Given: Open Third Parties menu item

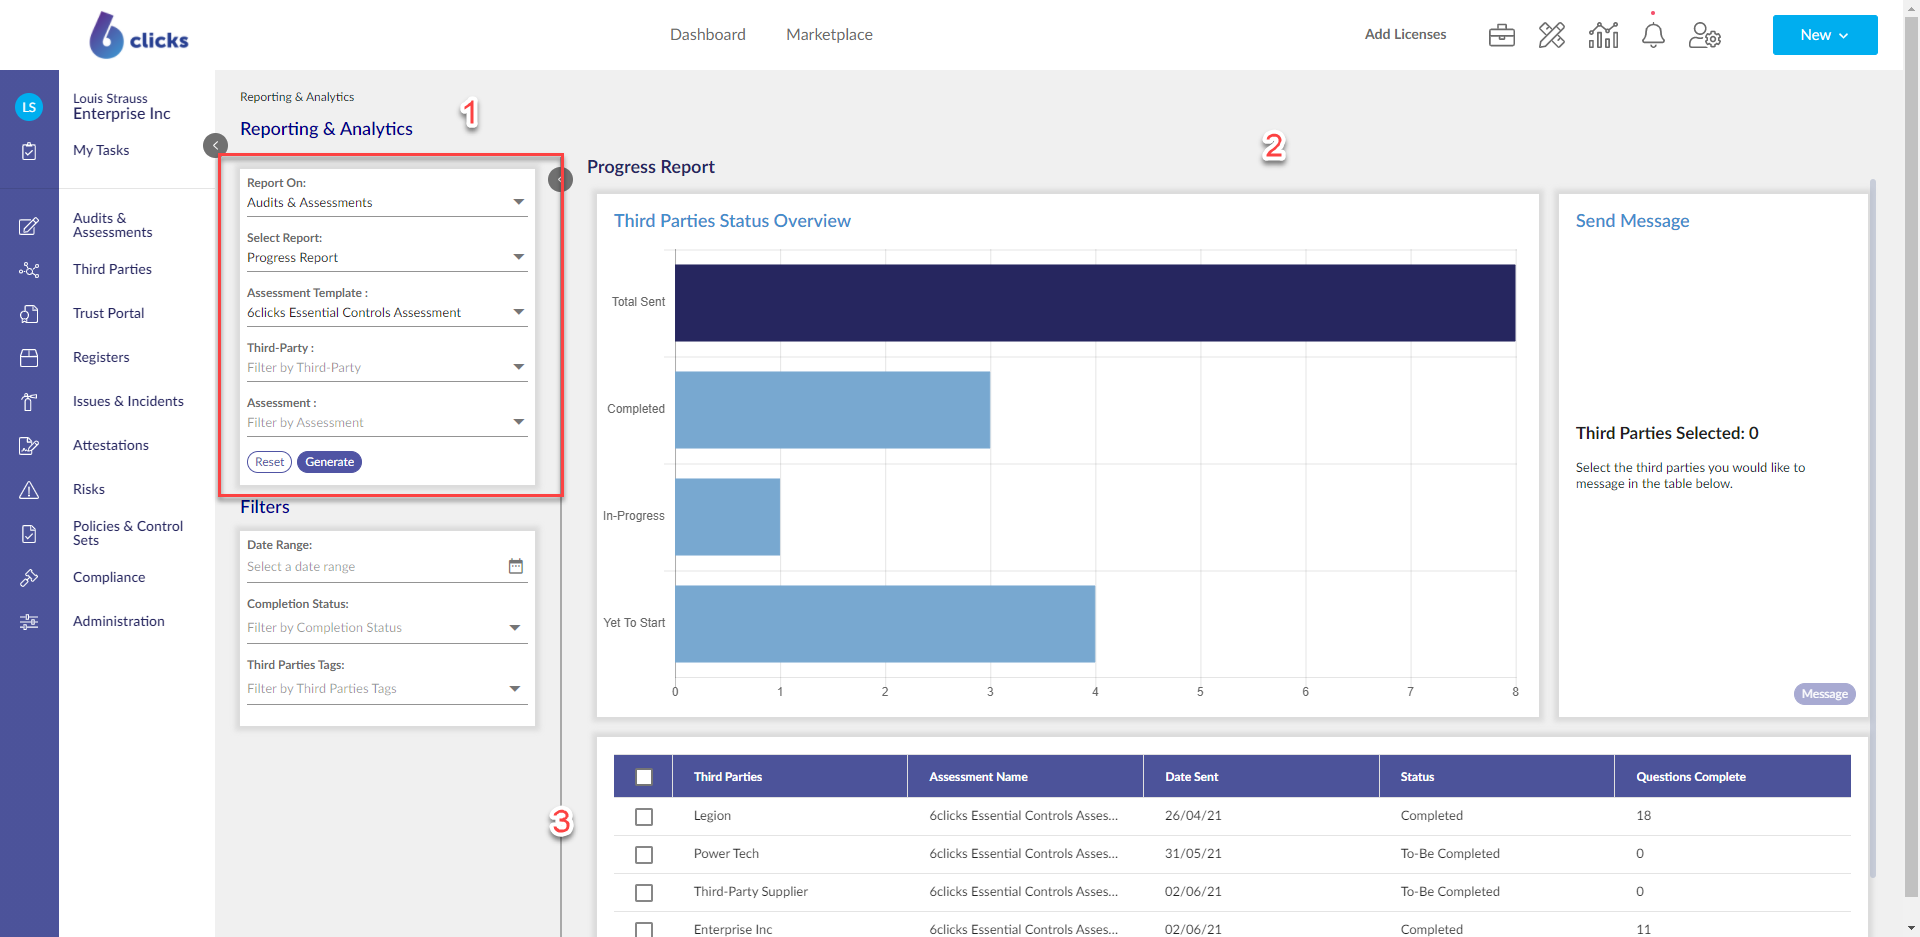Looking at the screenshot, I should [x=112, y=269].
